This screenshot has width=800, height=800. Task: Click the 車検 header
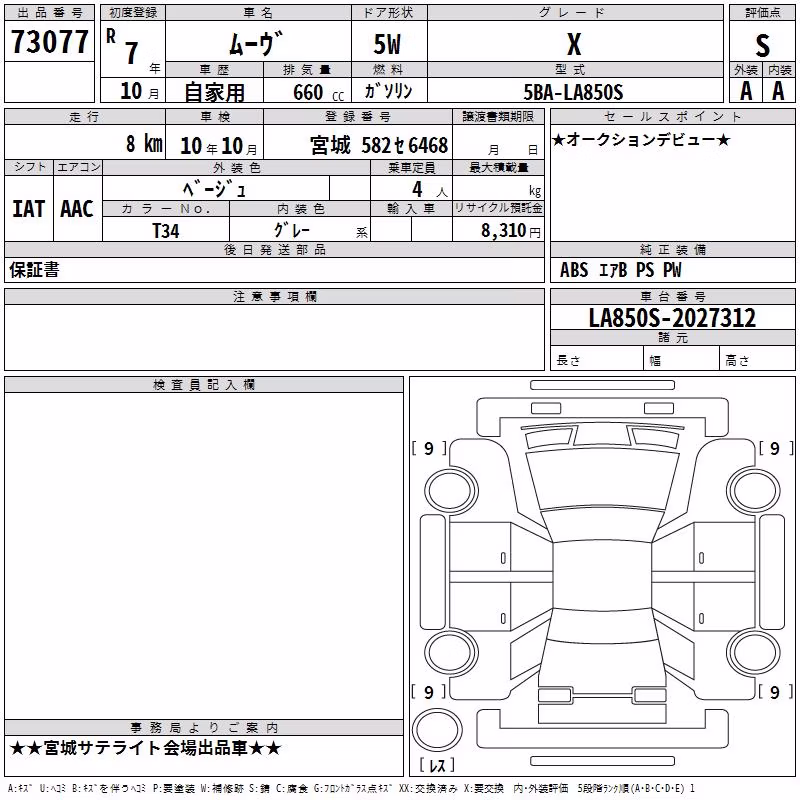pos(215,117)
